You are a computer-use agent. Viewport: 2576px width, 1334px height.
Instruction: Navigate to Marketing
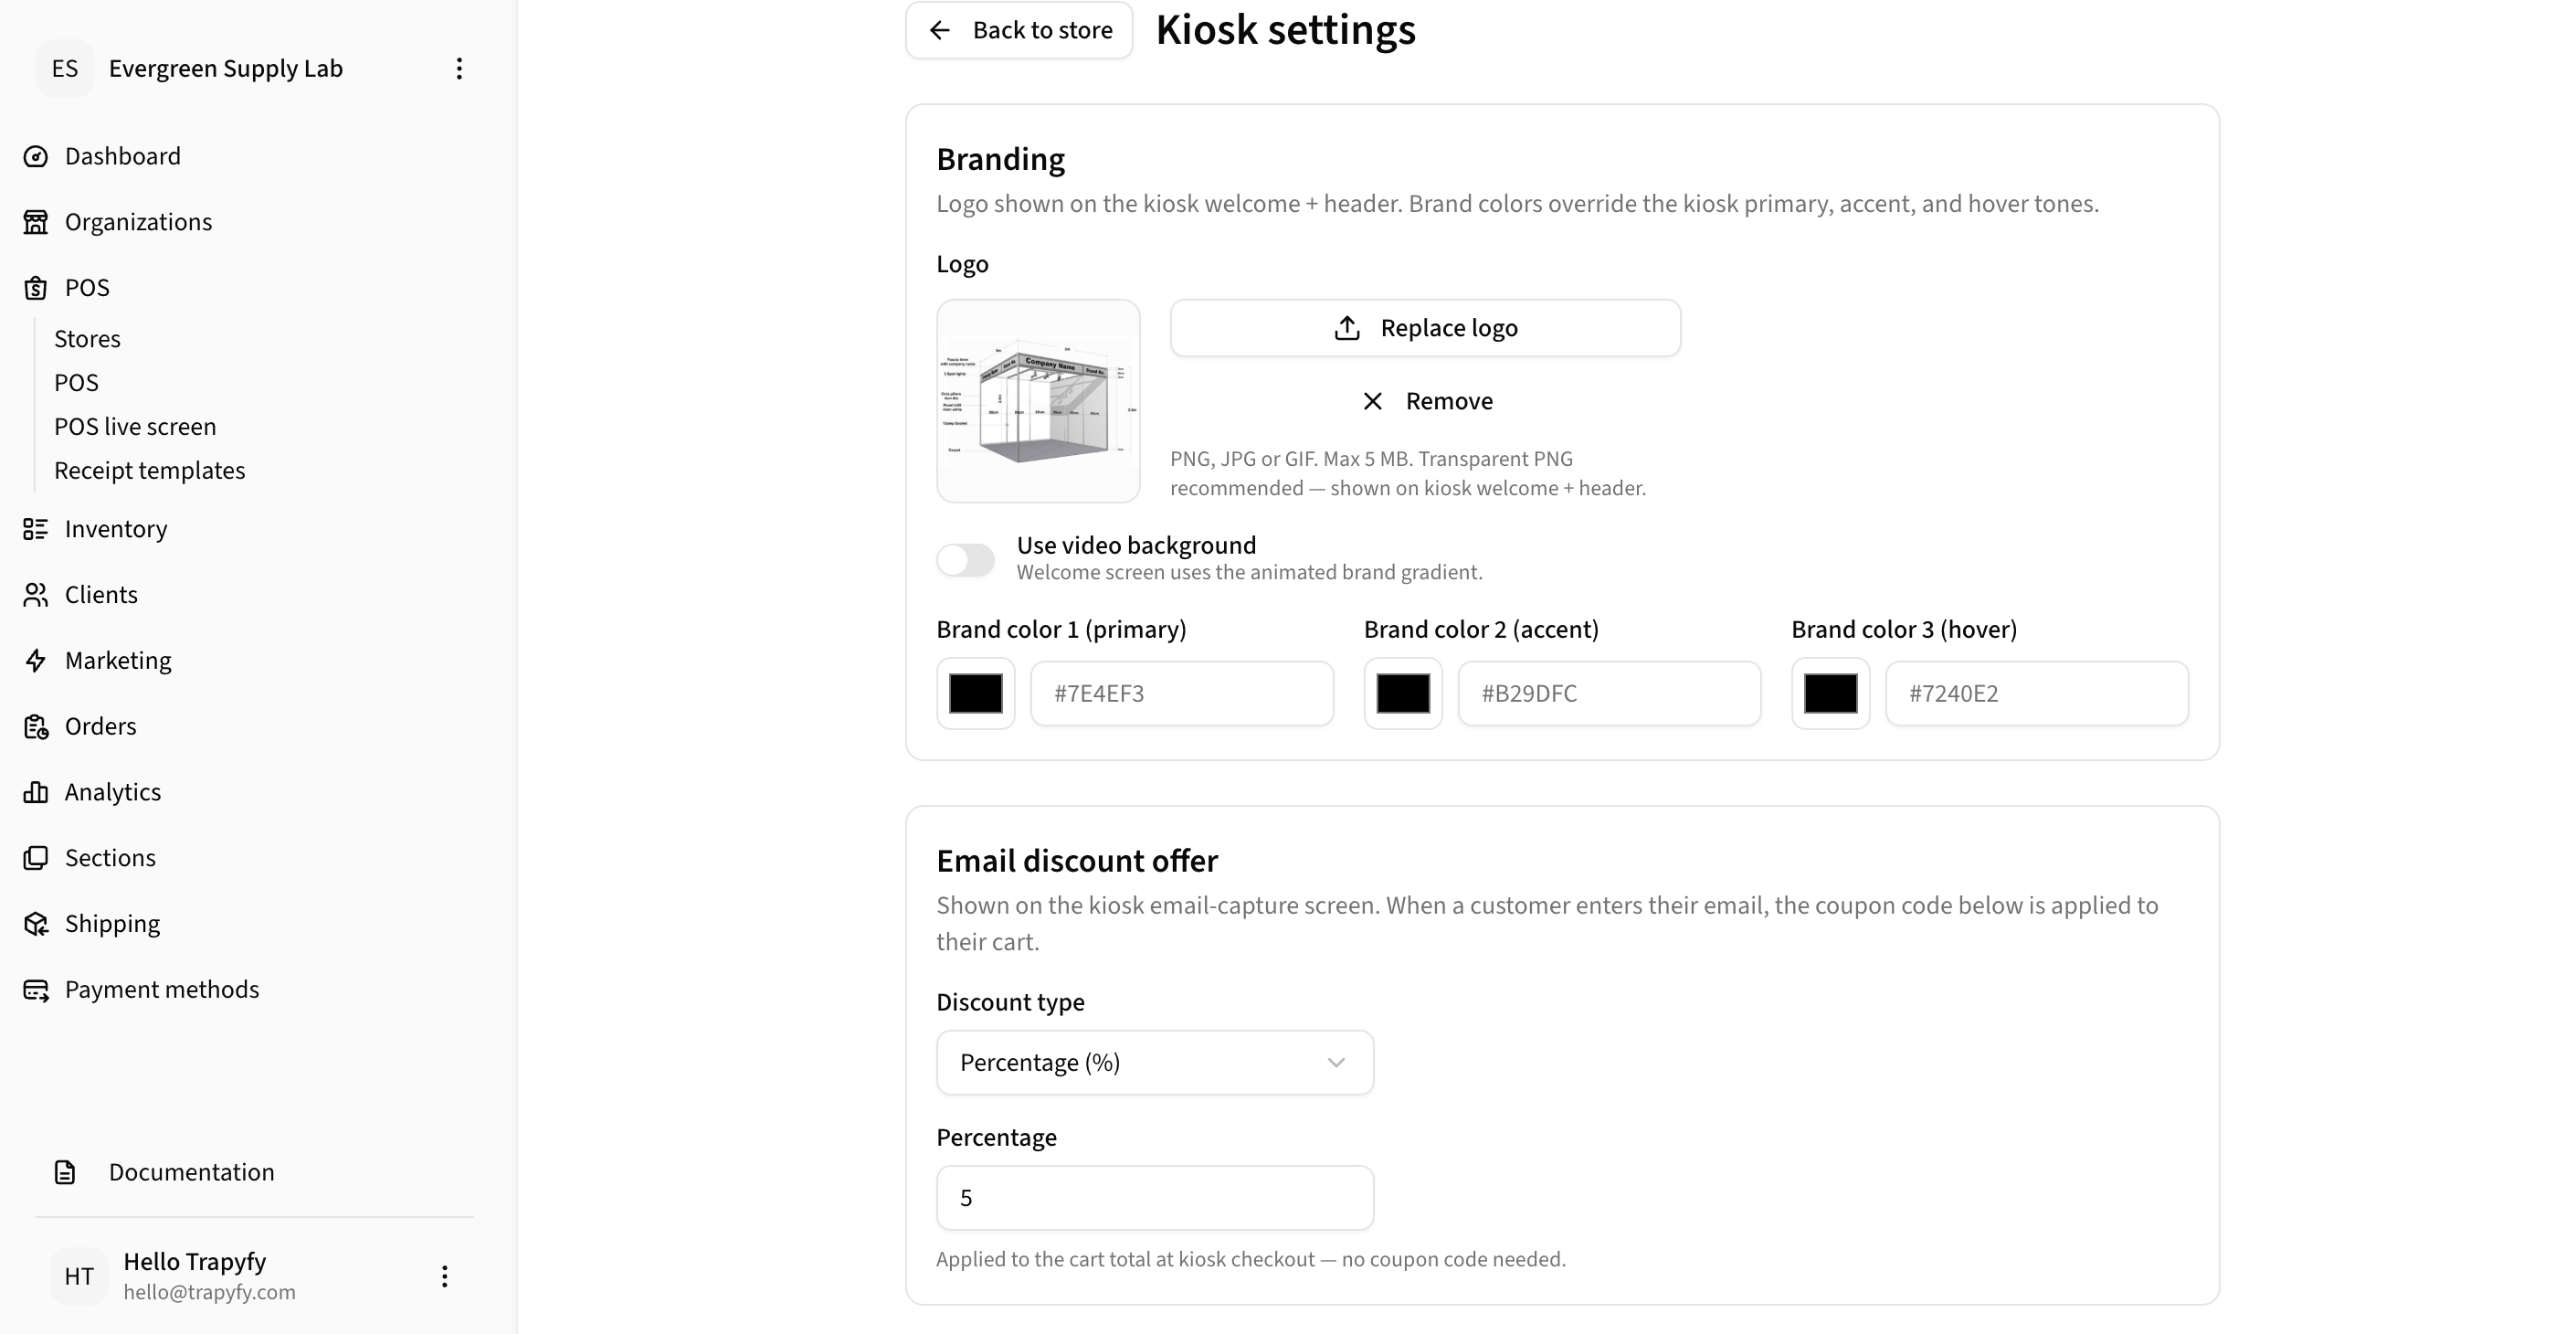pyautogui.click(x=118, y=661)
